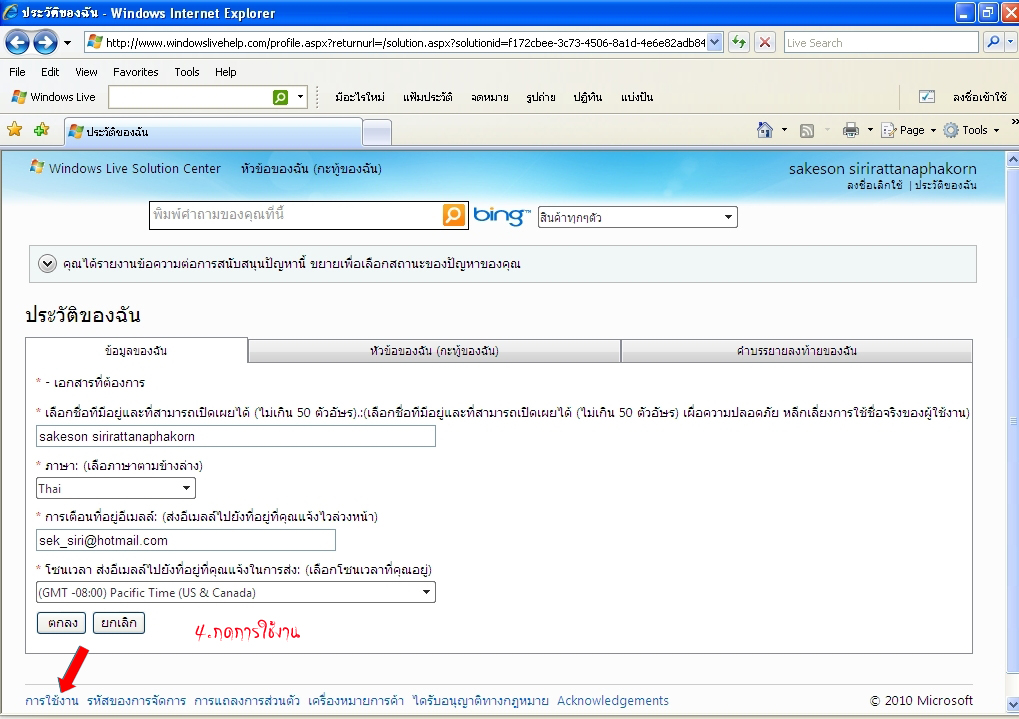Switch to หัวข้อของฉัน (กระทู้ของฉัน) tab

pyautogui.click(x=434, y=351)
